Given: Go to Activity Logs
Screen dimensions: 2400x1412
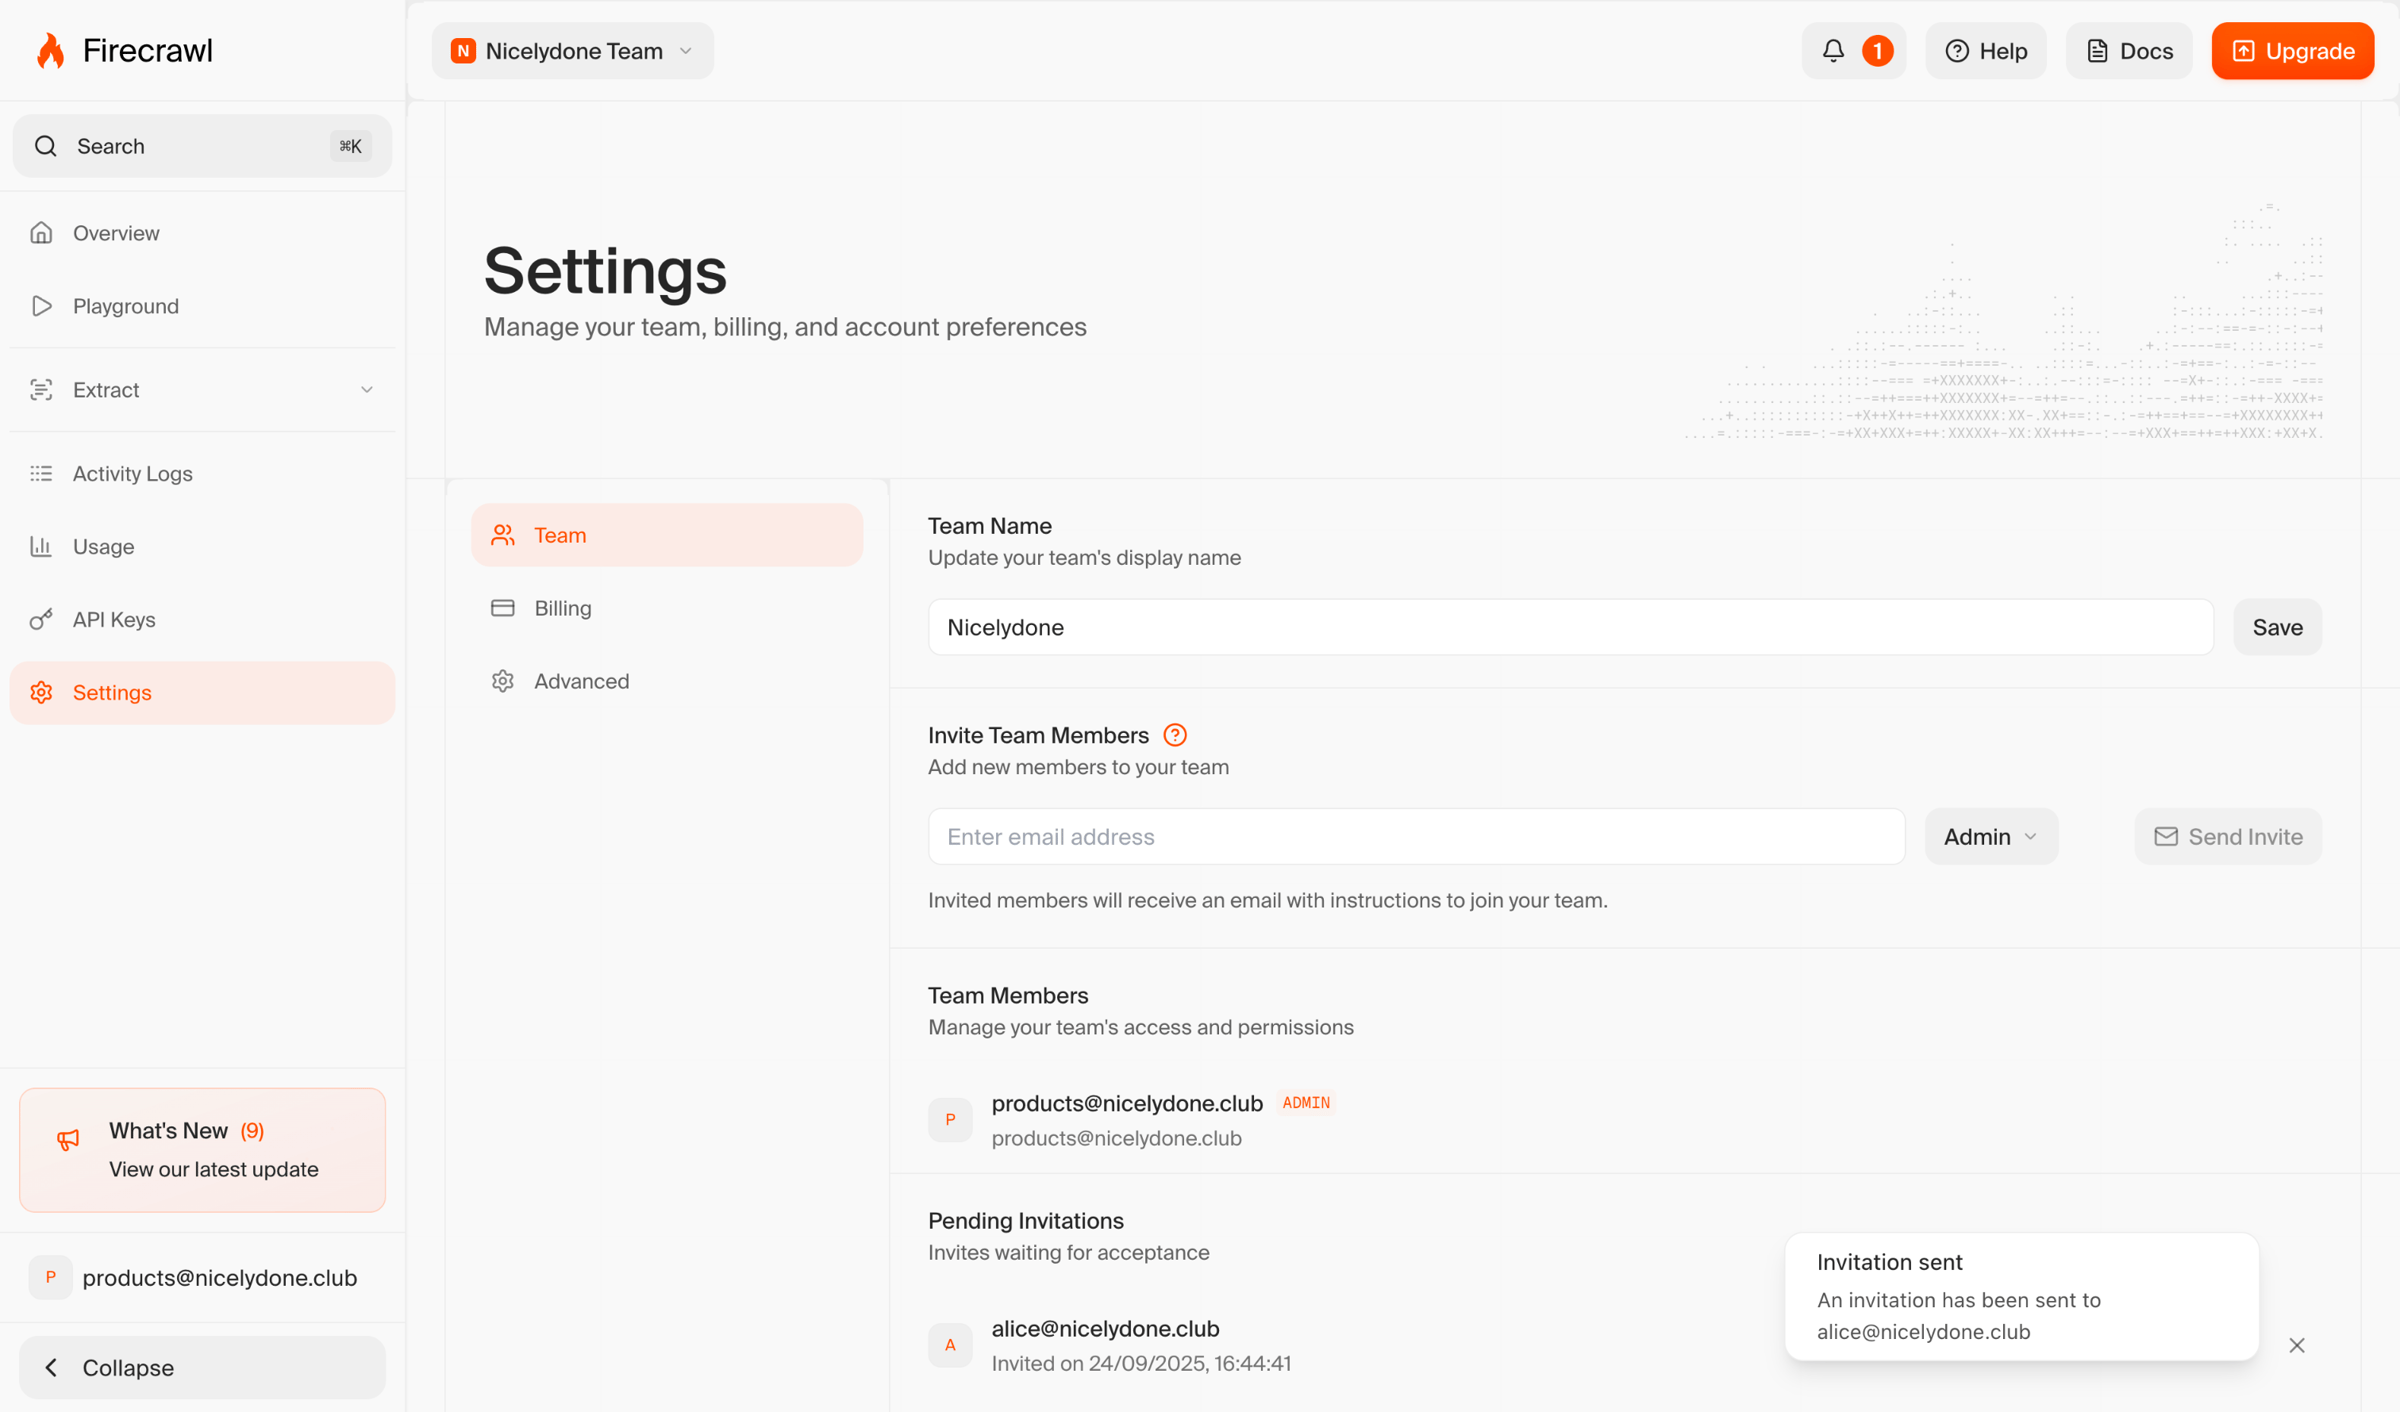Looking at the screenshot, I should coord(202,474).
